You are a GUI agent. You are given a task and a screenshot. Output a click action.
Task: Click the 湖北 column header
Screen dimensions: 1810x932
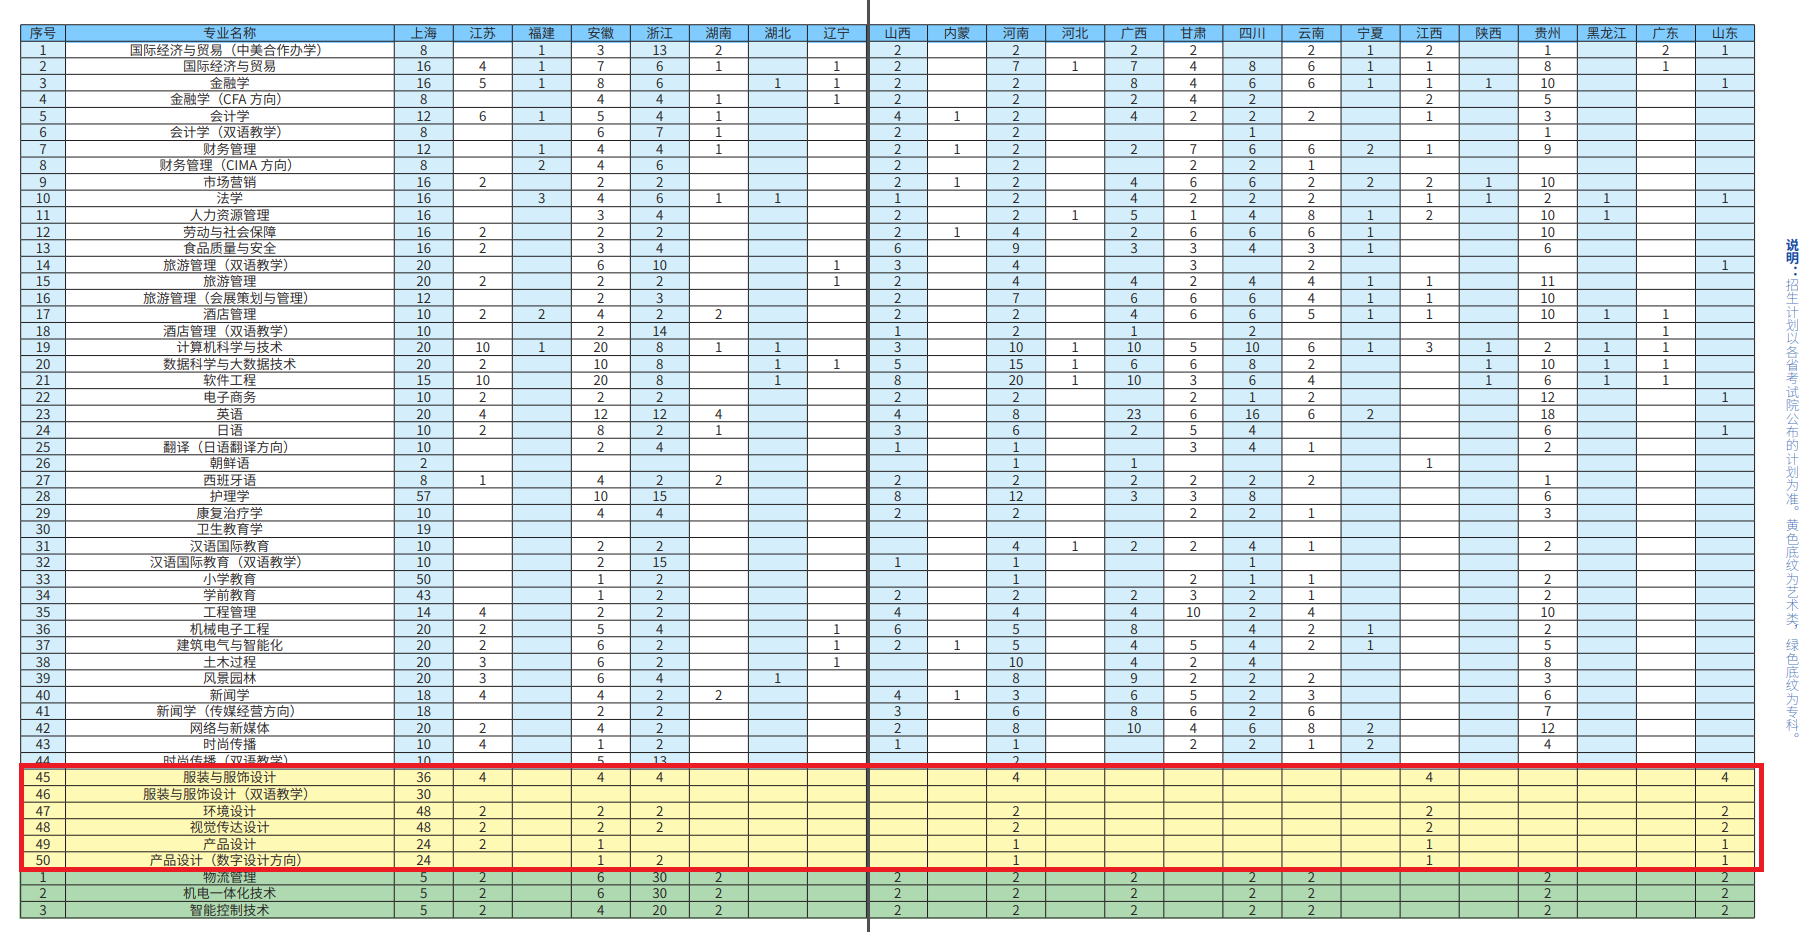(x=778, y=33)
